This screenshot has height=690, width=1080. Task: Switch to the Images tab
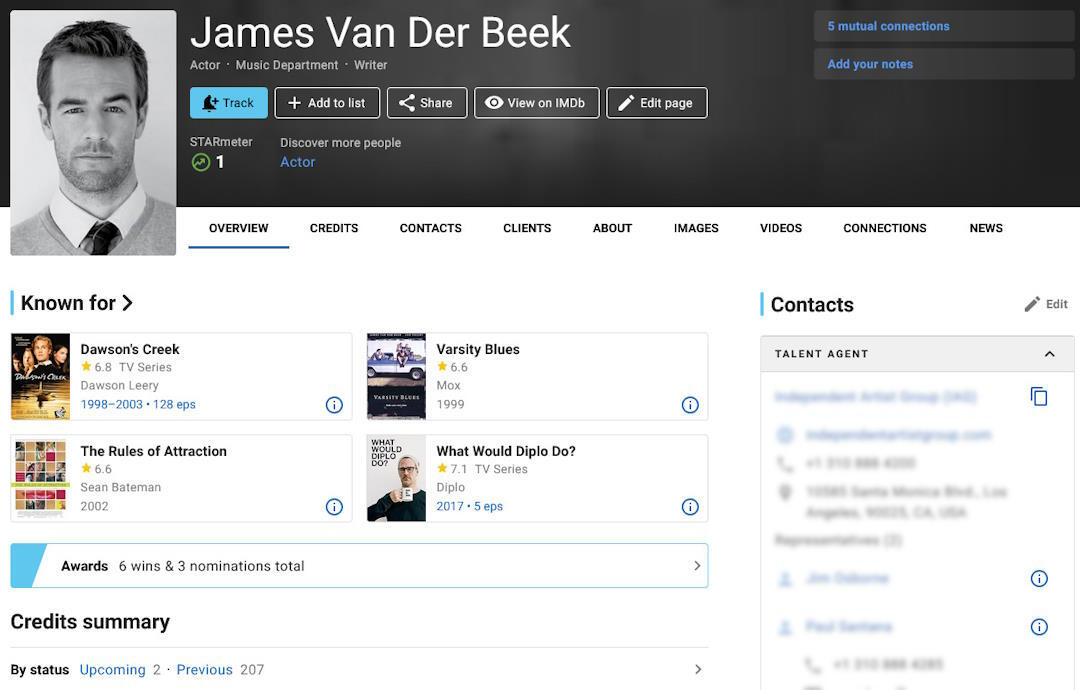(696, 228)
